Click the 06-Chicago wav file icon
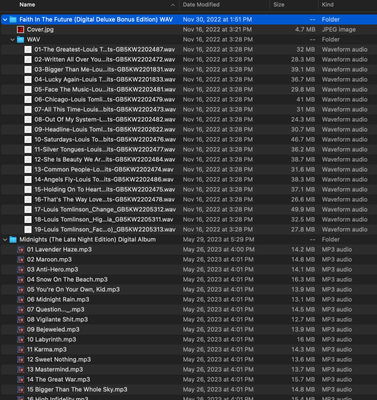This screenshot has height=400, width=377. pos(28,100)
